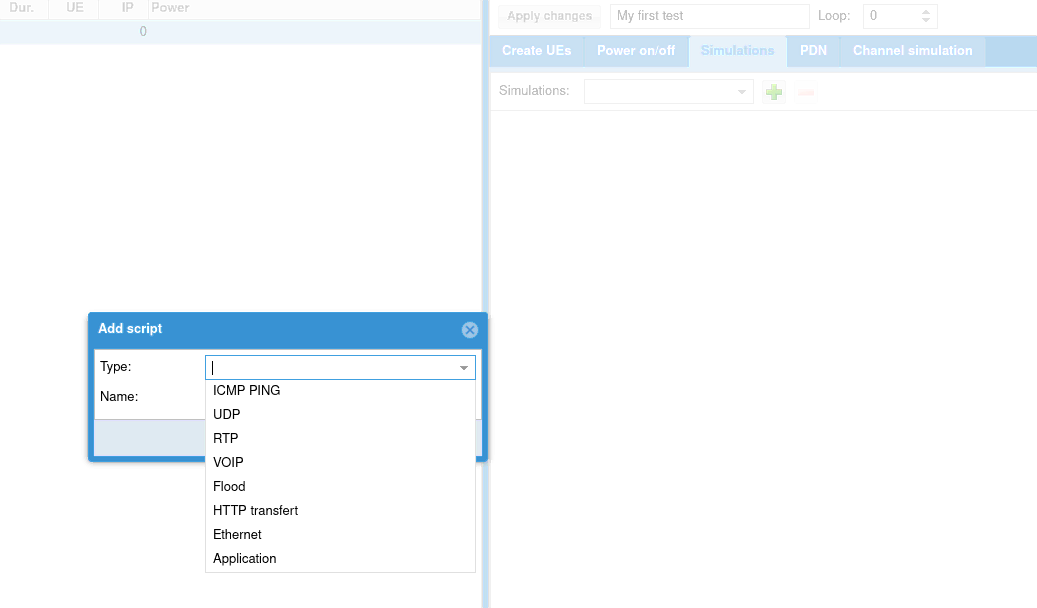
Task: Choose Flood in the type list
Action: tap(229, 487)
